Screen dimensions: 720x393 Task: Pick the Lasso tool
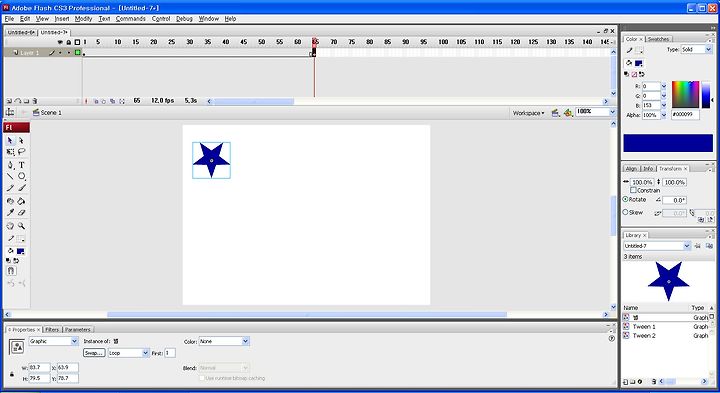point(21,152)
